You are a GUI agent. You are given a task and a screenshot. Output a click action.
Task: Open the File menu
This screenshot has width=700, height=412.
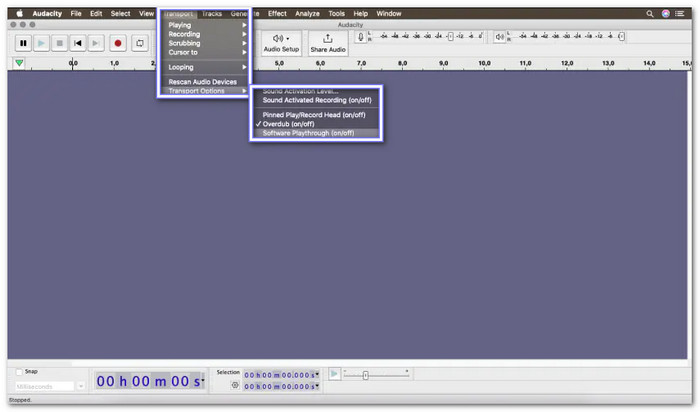[x=76, y=13]
